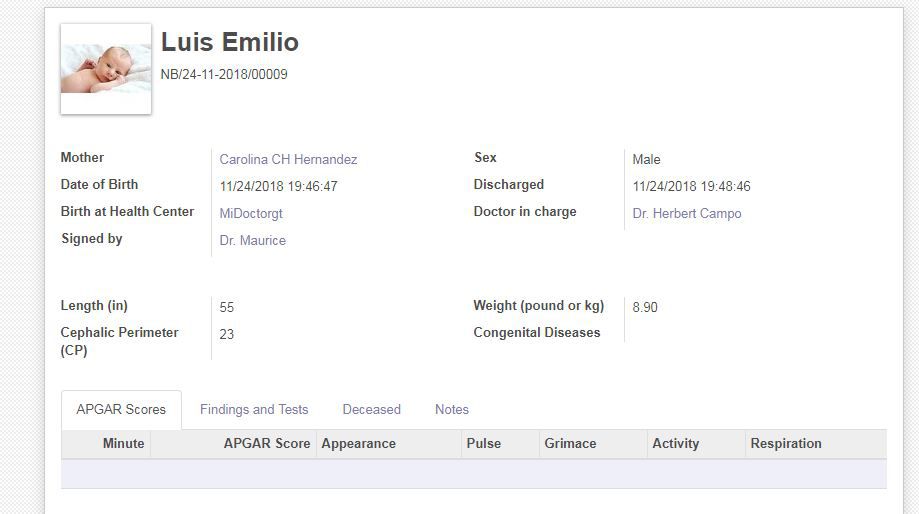Select the Deceased tab
The width and height of the screenshot is (919, 514).
[371, 410]
